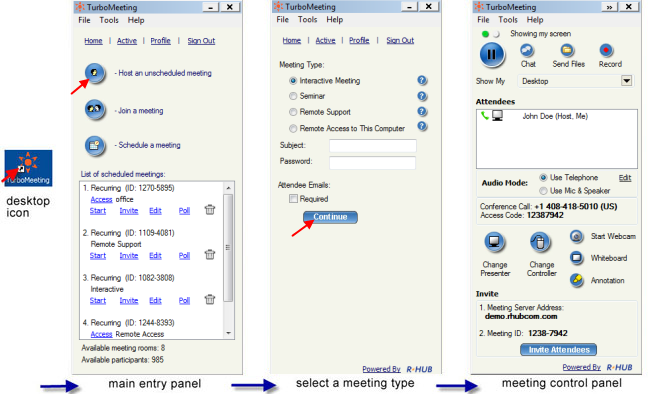Open Profile link in main entry panel

[x=160, y=41]
